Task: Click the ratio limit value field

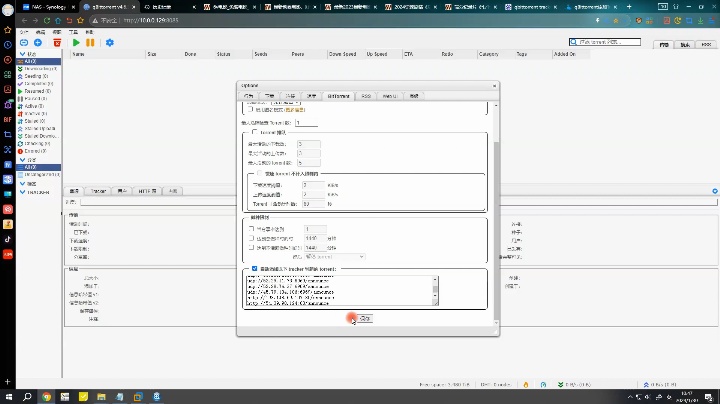Action: 315,229
